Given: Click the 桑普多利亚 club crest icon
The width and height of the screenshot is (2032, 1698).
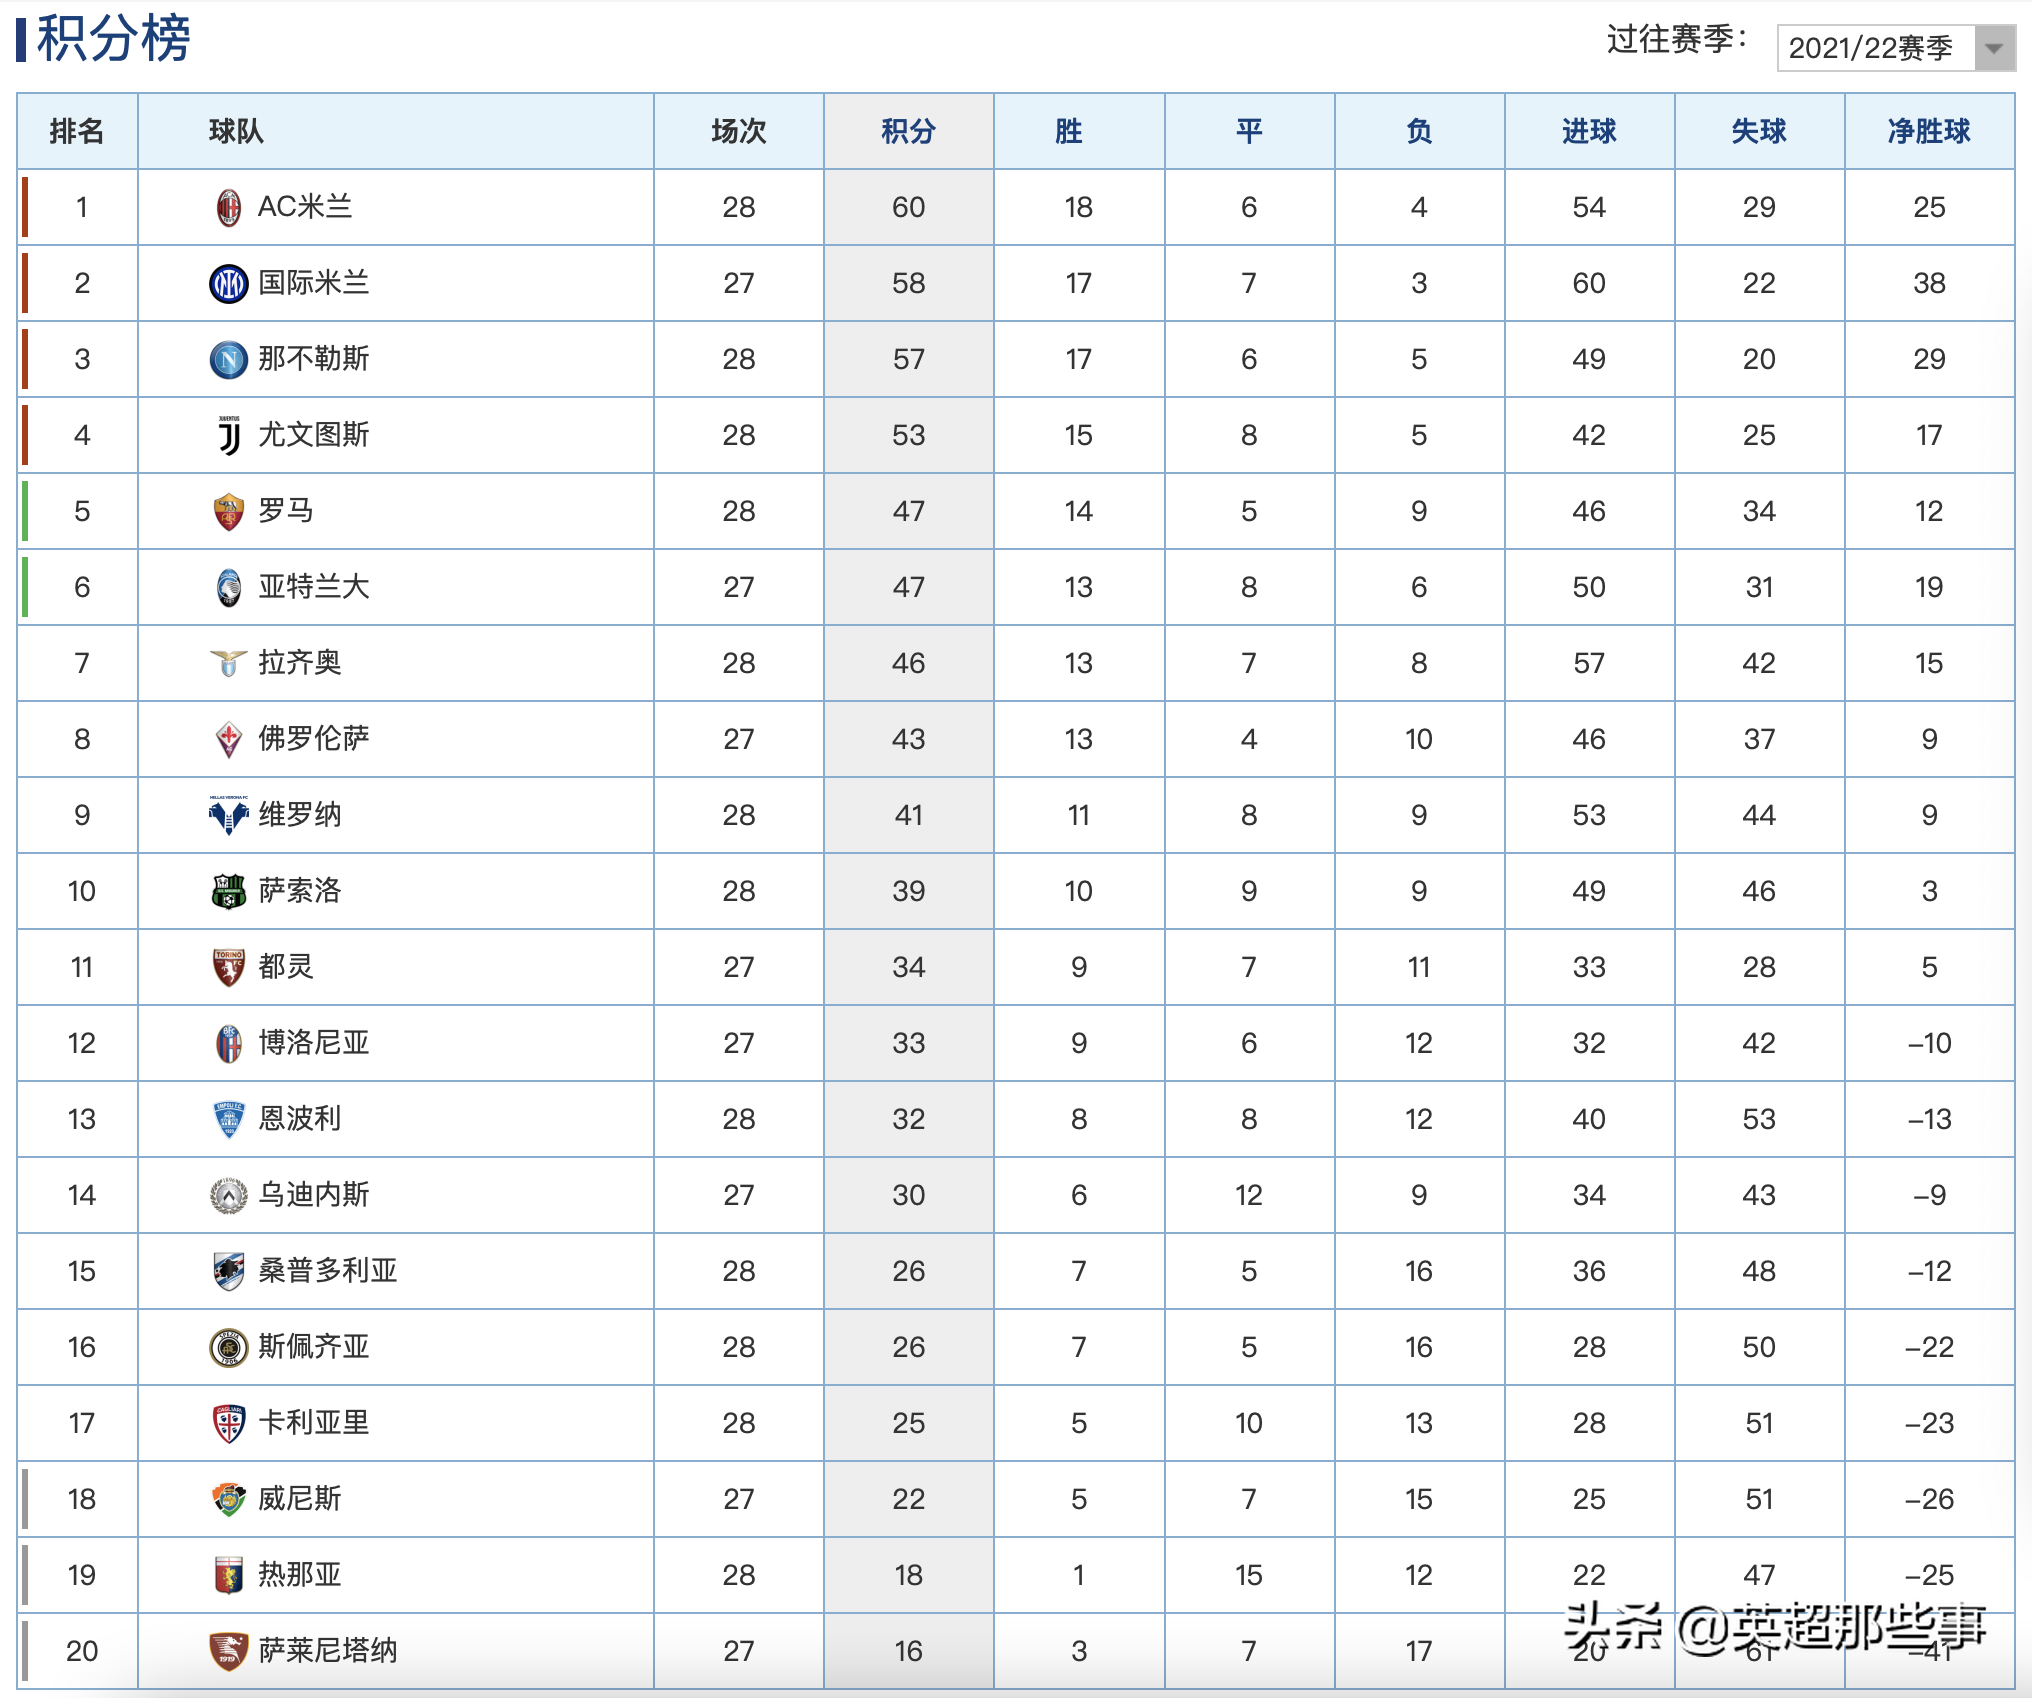Looking at the screenshot, I should coord(229,1271).
